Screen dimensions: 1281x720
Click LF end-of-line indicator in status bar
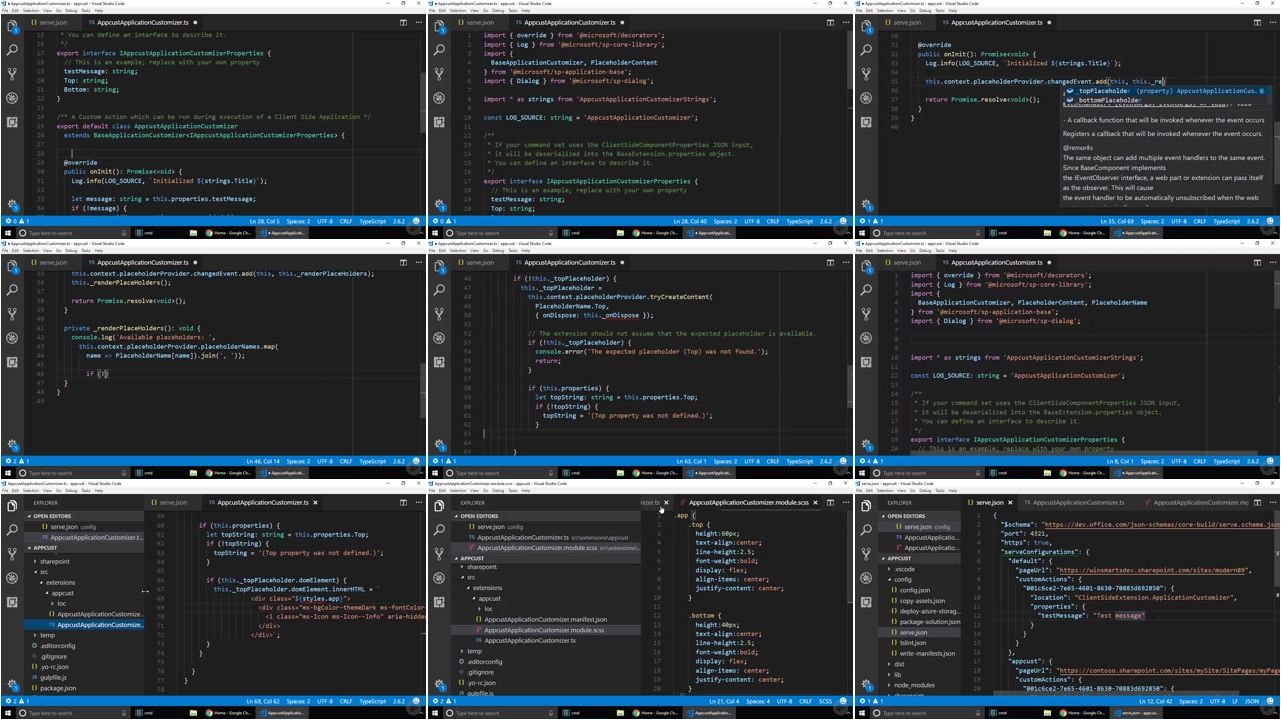click(x=1235, y=701)
